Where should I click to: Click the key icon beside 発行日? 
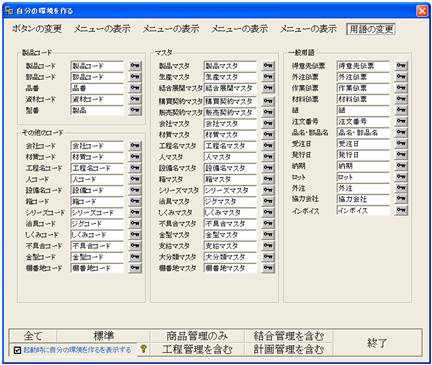click(401, 155)
